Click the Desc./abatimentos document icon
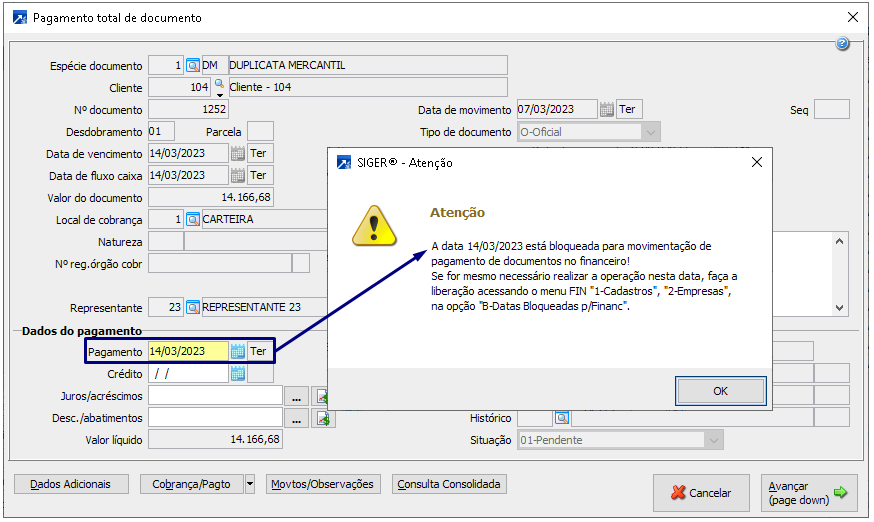 coord(323,419)
